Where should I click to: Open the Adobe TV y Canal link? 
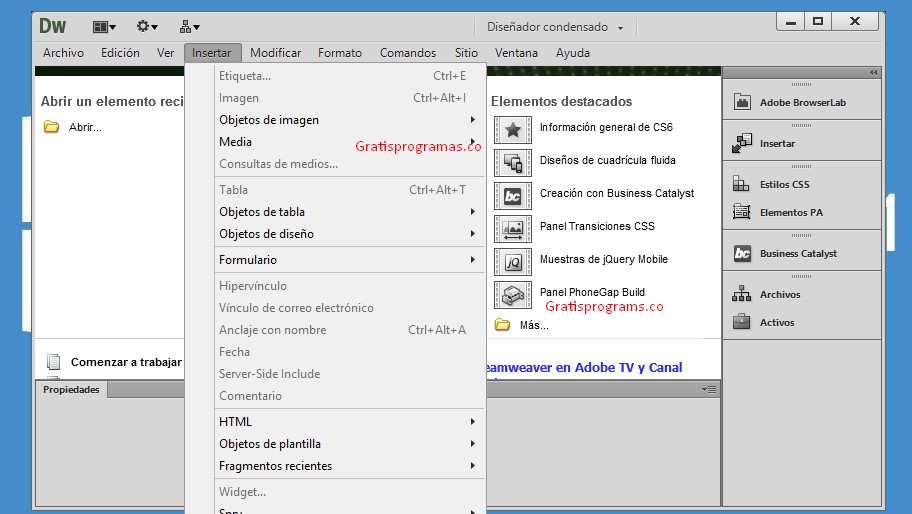coord(584,368)
